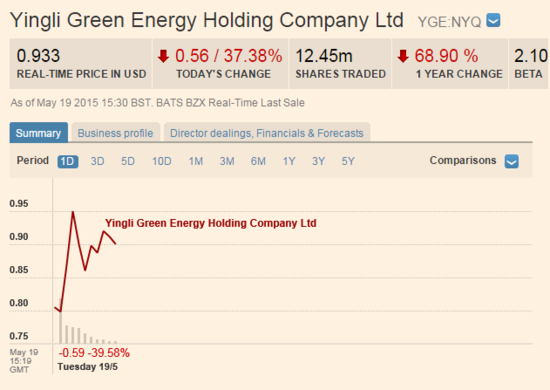Click the Yingli Green Energy chart series label
The width and height of the screenshot is (550, 390).
point(211,223)
